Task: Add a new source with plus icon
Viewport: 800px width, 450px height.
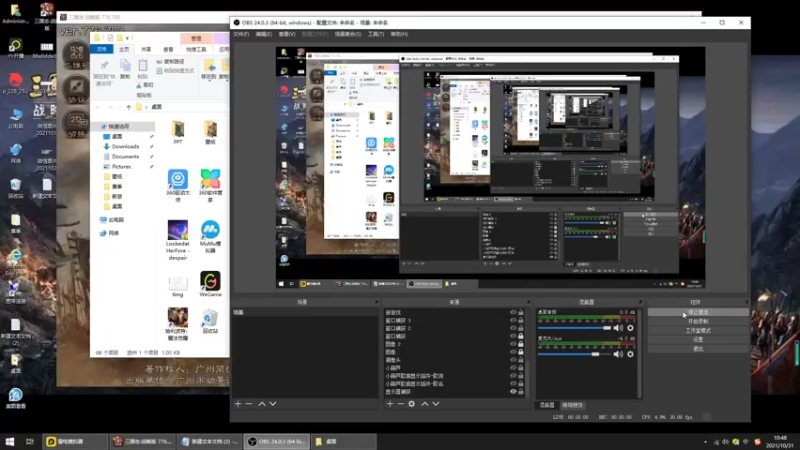Action: pyautogui.click(x=390, y=404)
